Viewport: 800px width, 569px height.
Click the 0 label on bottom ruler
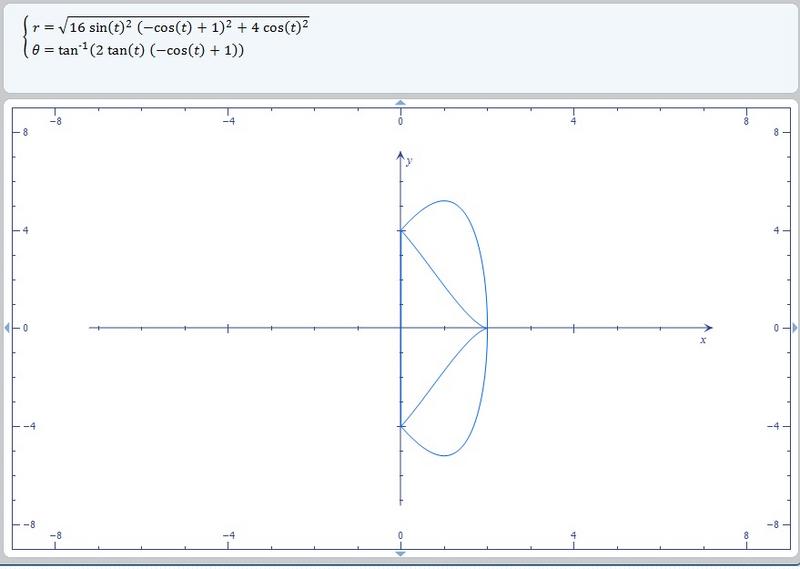coord(400,535)
